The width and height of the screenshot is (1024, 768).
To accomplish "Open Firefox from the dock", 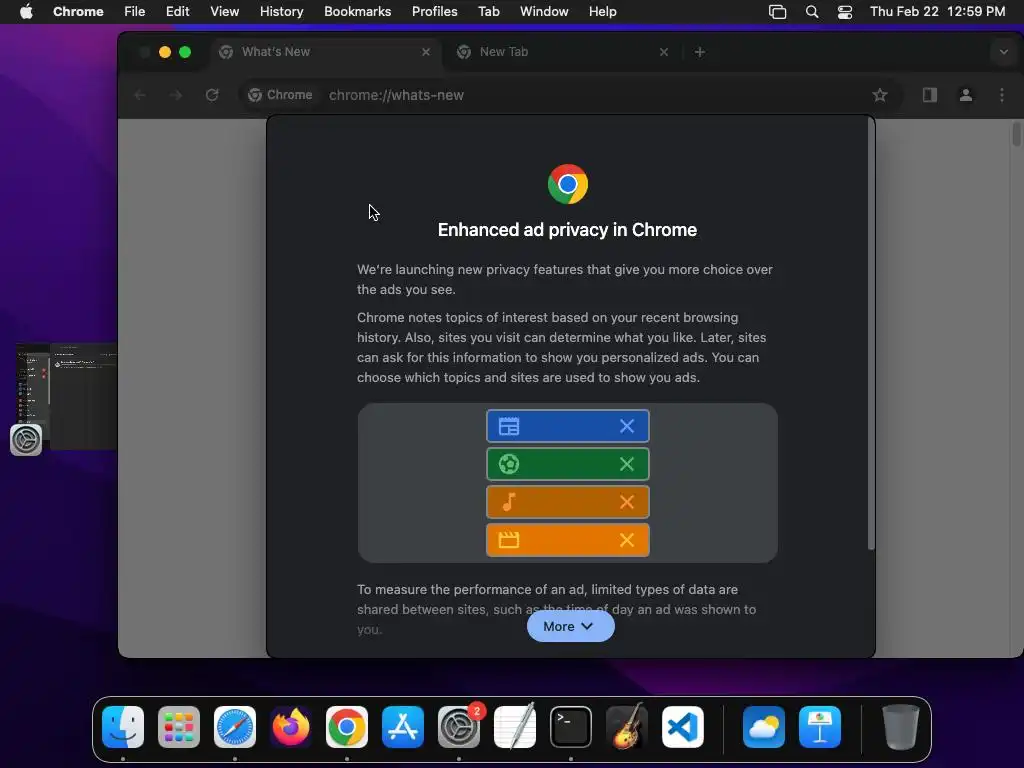I will [291, 727].
